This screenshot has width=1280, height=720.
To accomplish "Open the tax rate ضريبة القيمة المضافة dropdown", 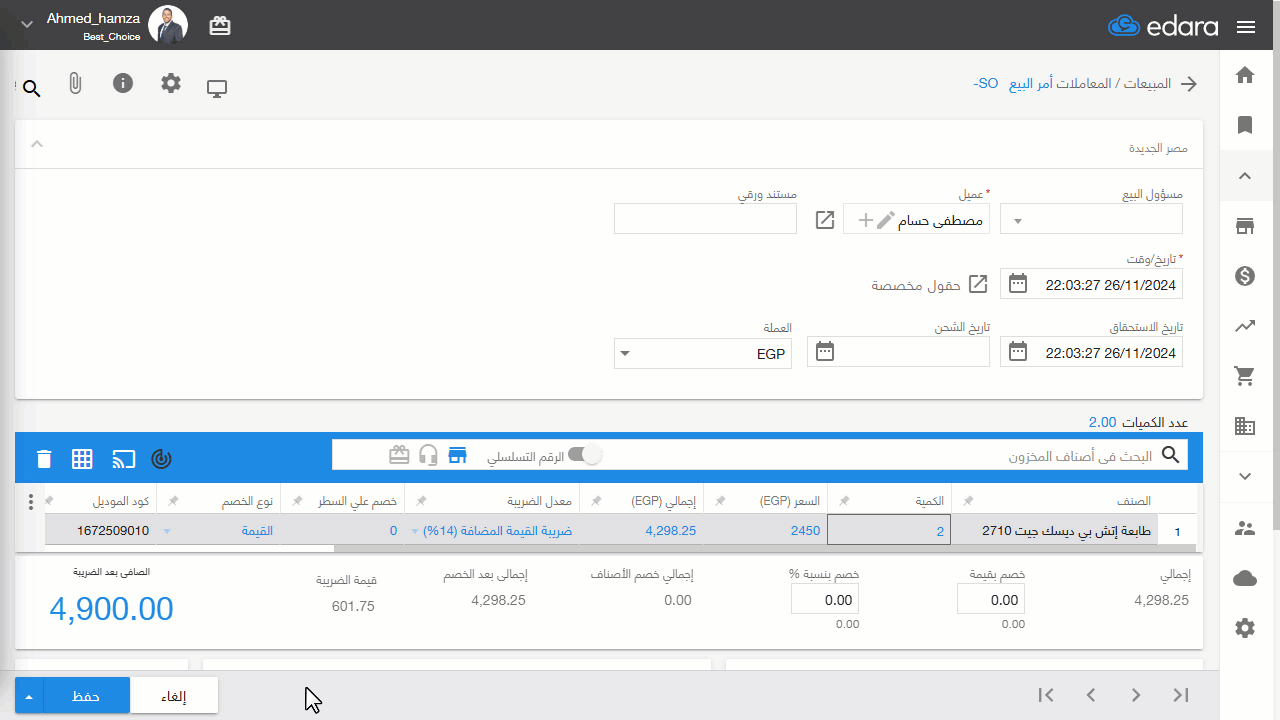I will click(415, 531).
